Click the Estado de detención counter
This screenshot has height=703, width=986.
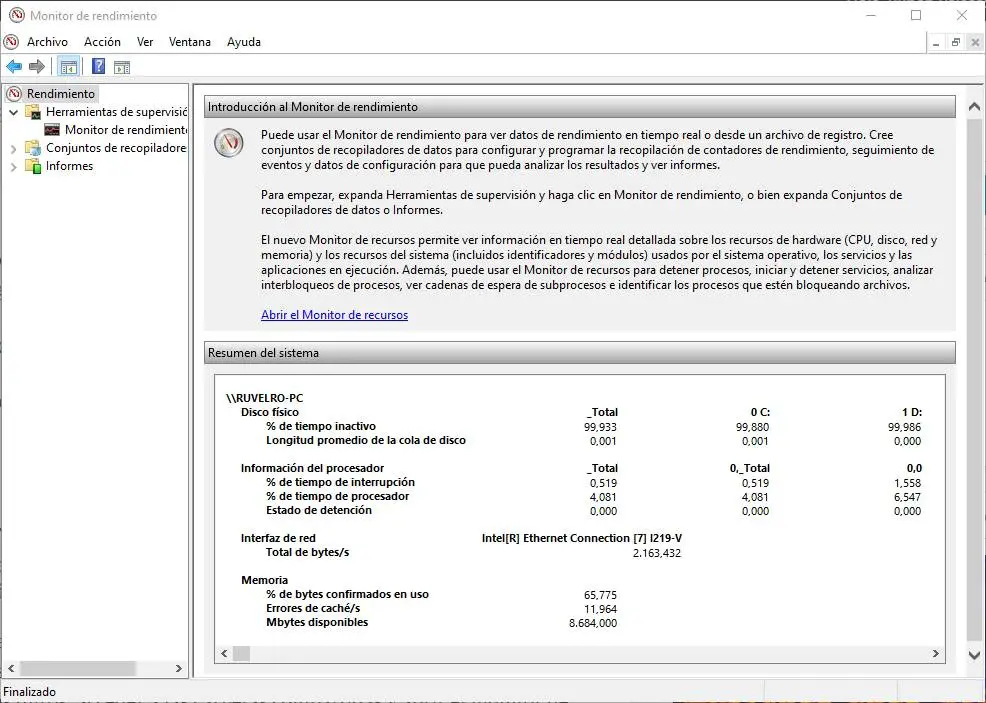click(319, 510)
